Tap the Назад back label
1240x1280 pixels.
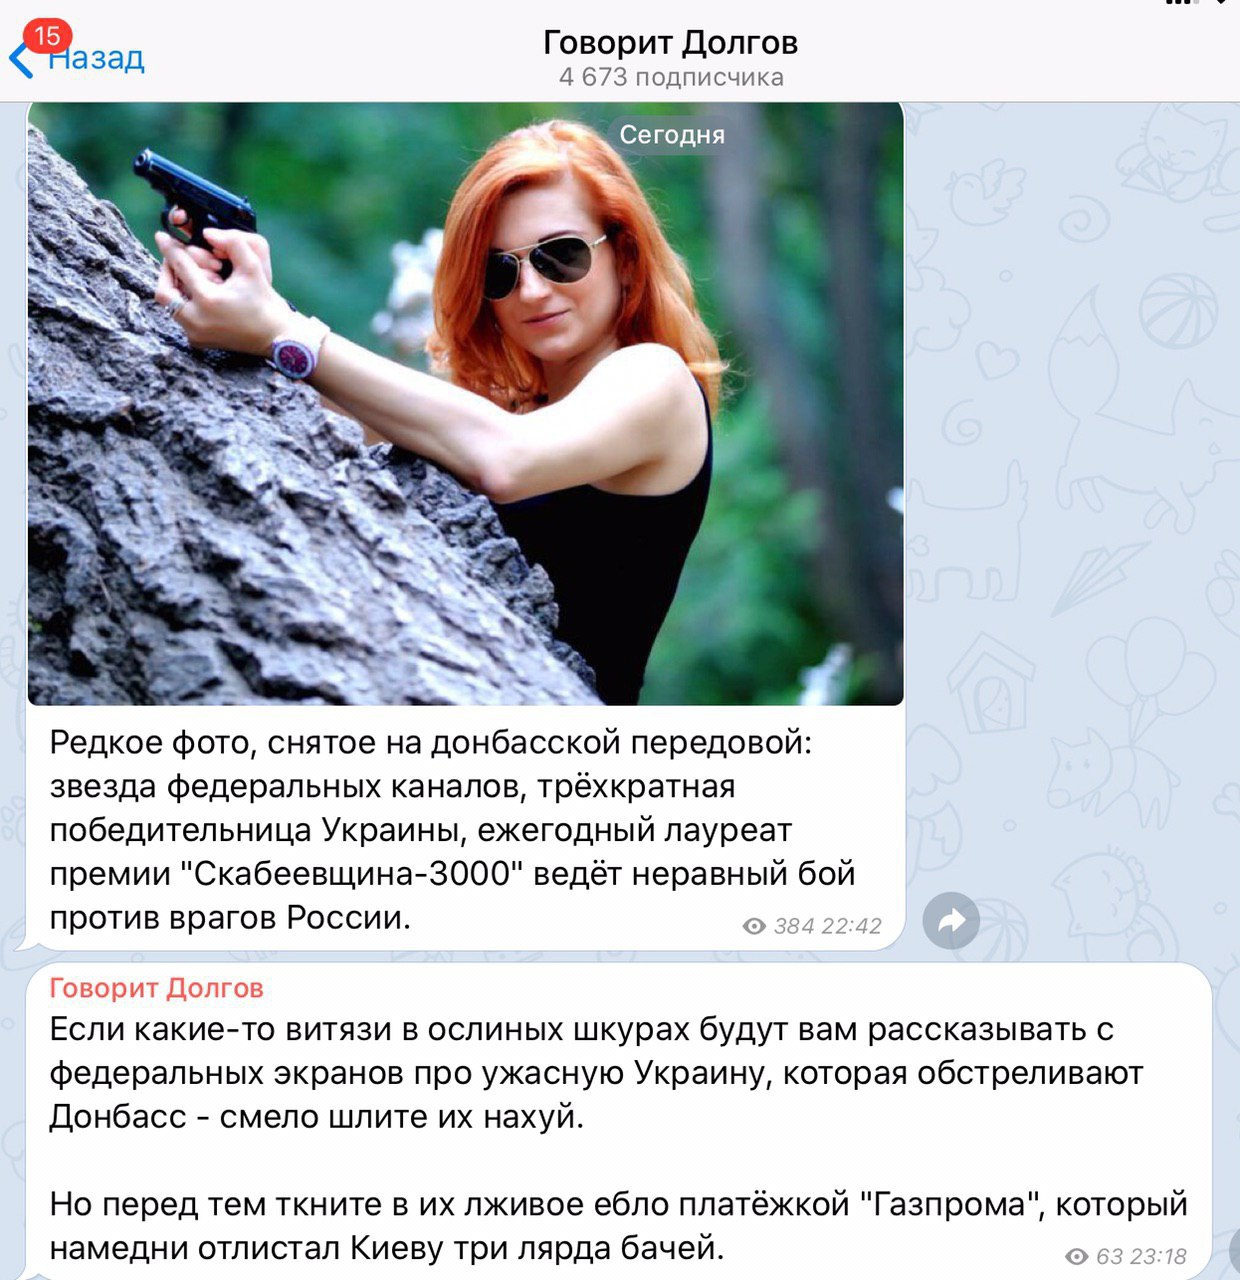(98, 58)
